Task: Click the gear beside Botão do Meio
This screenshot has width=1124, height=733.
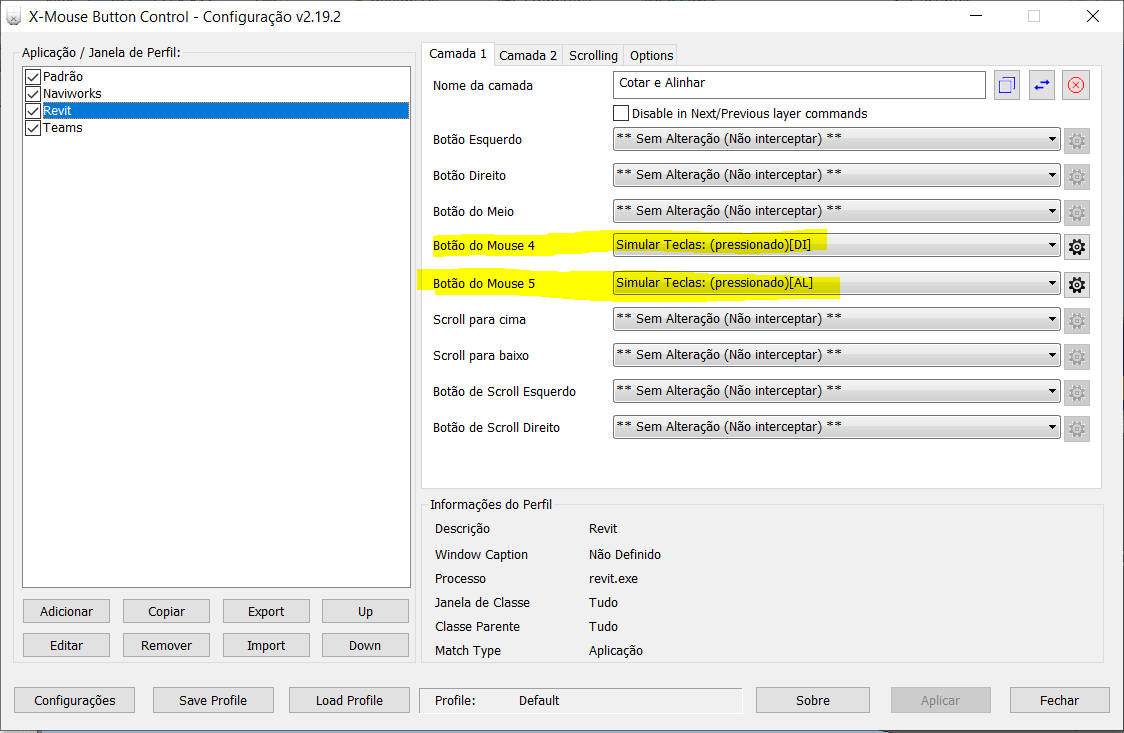Action: (1076, 212)
